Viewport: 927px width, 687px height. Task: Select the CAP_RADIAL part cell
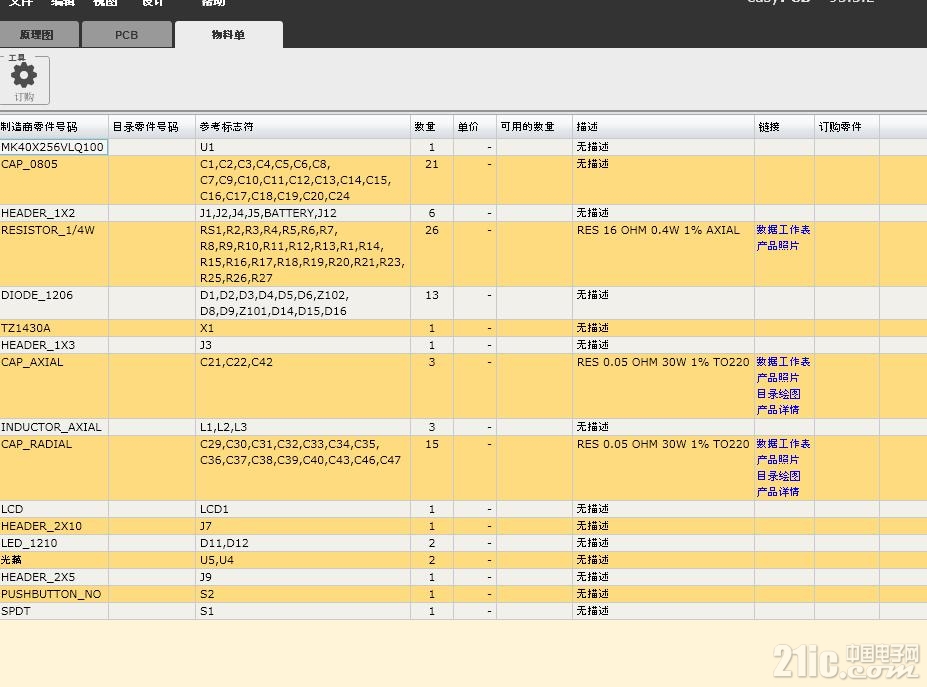54,468
